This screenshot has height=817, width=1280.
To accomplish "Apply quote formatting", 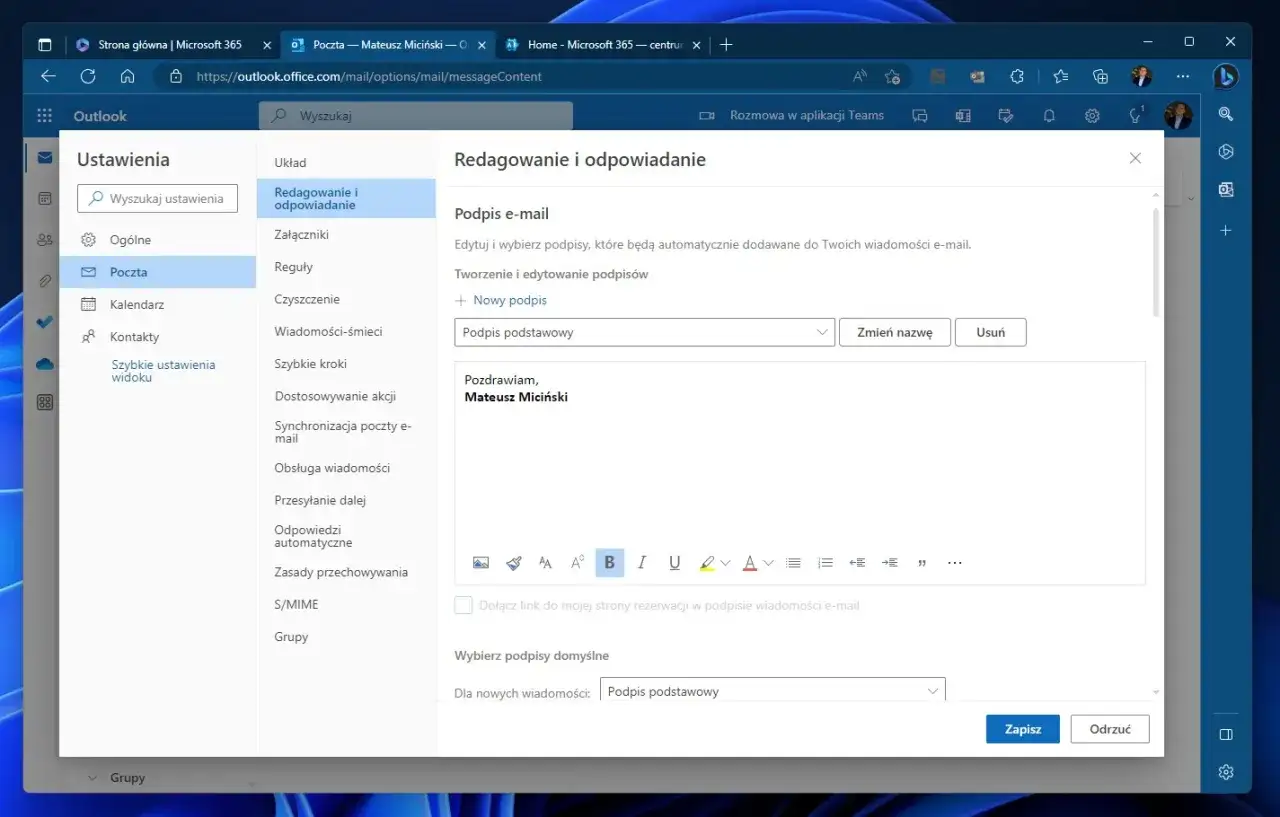I will pyautogui.click(x=921, y=563).
